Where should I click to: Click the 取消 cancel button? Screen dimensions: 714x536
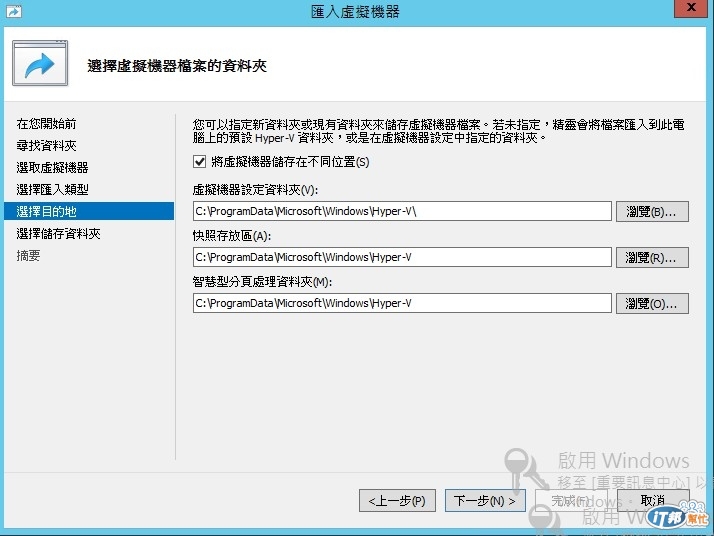653,501
